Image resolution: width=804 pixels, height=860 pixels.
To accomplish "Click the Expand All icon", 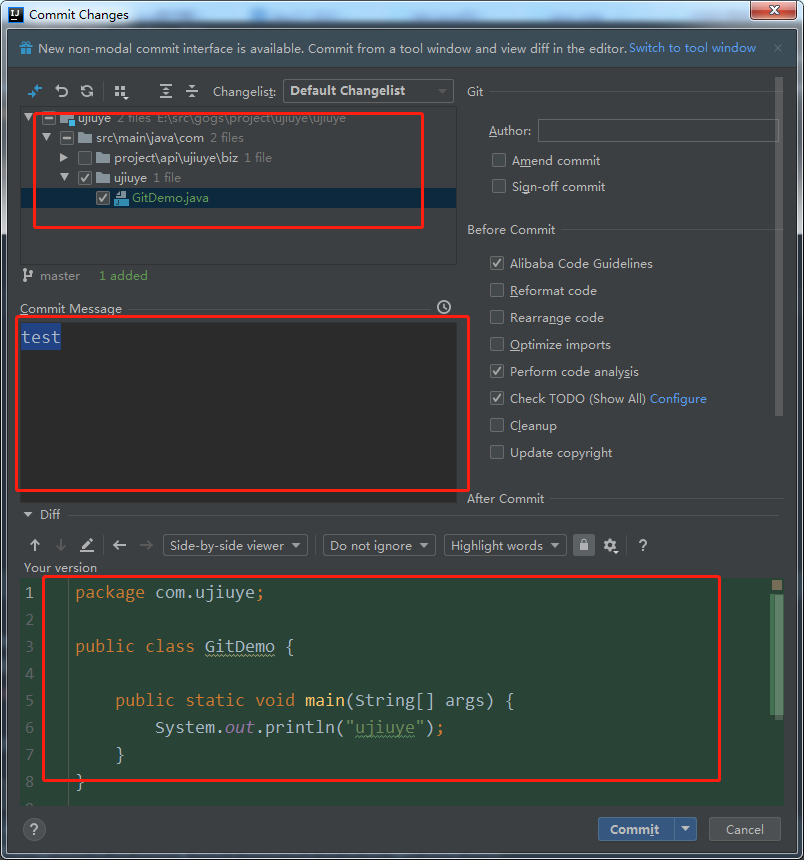I will (166, 91).
